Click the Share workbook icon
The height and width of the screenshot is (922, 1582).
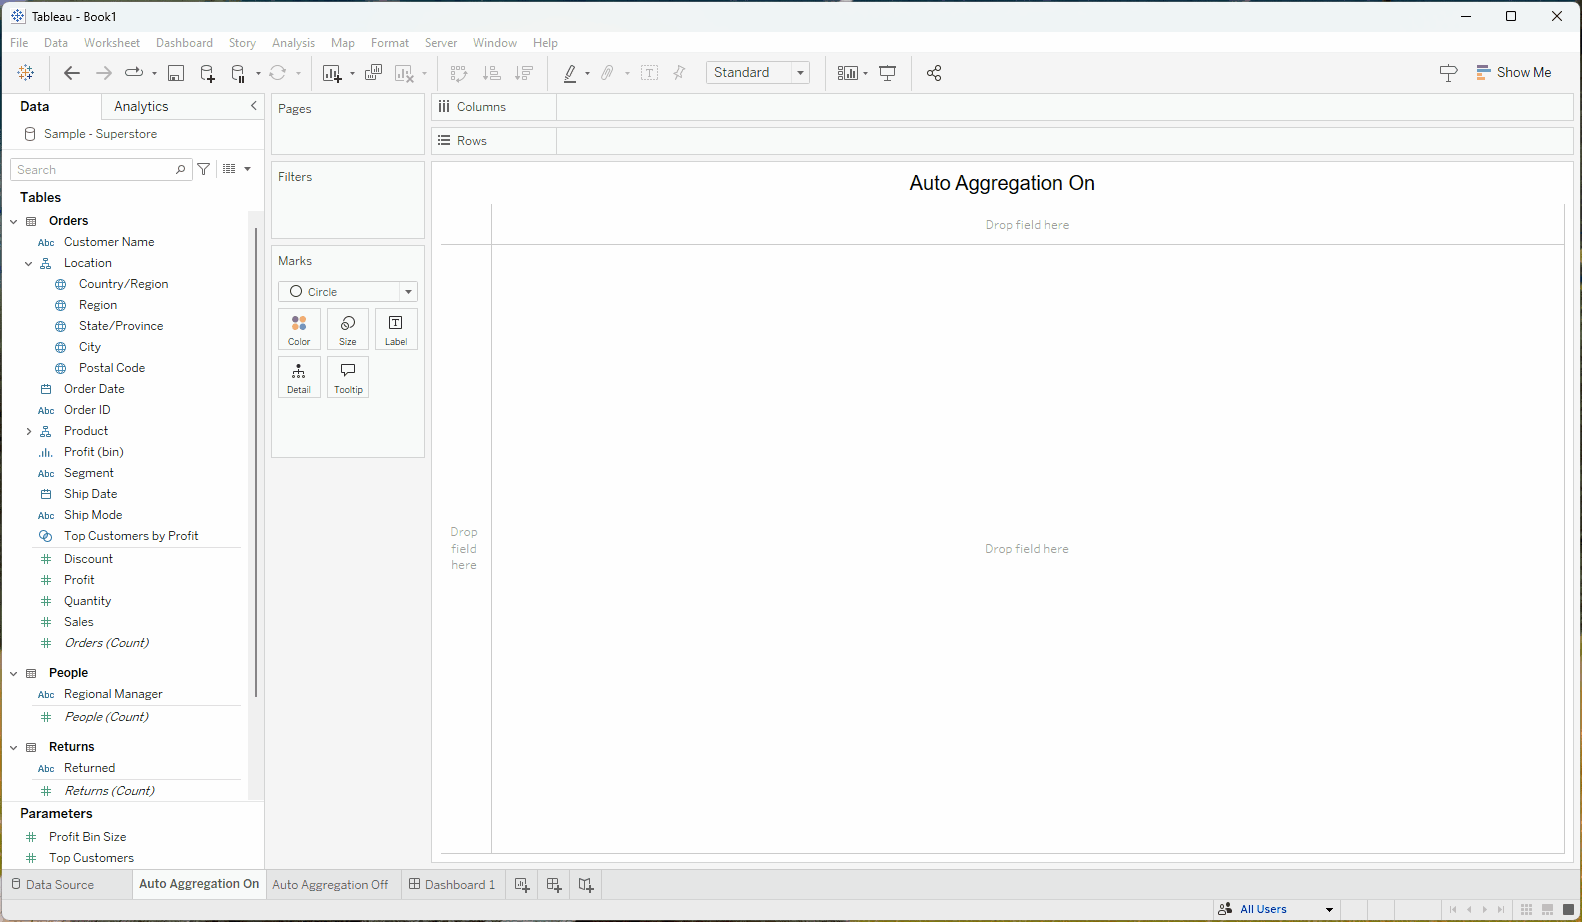coord(934,73)
